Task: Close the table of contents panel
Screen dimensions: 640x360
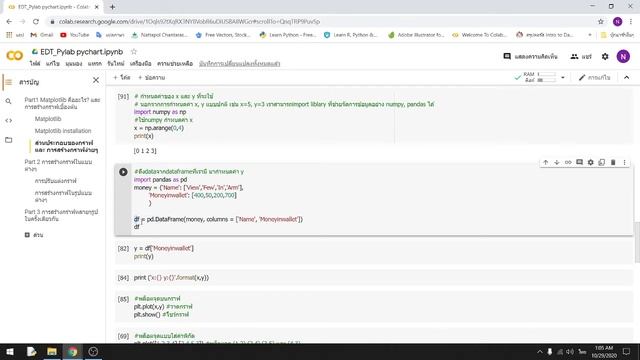Action: click(96, 80)
